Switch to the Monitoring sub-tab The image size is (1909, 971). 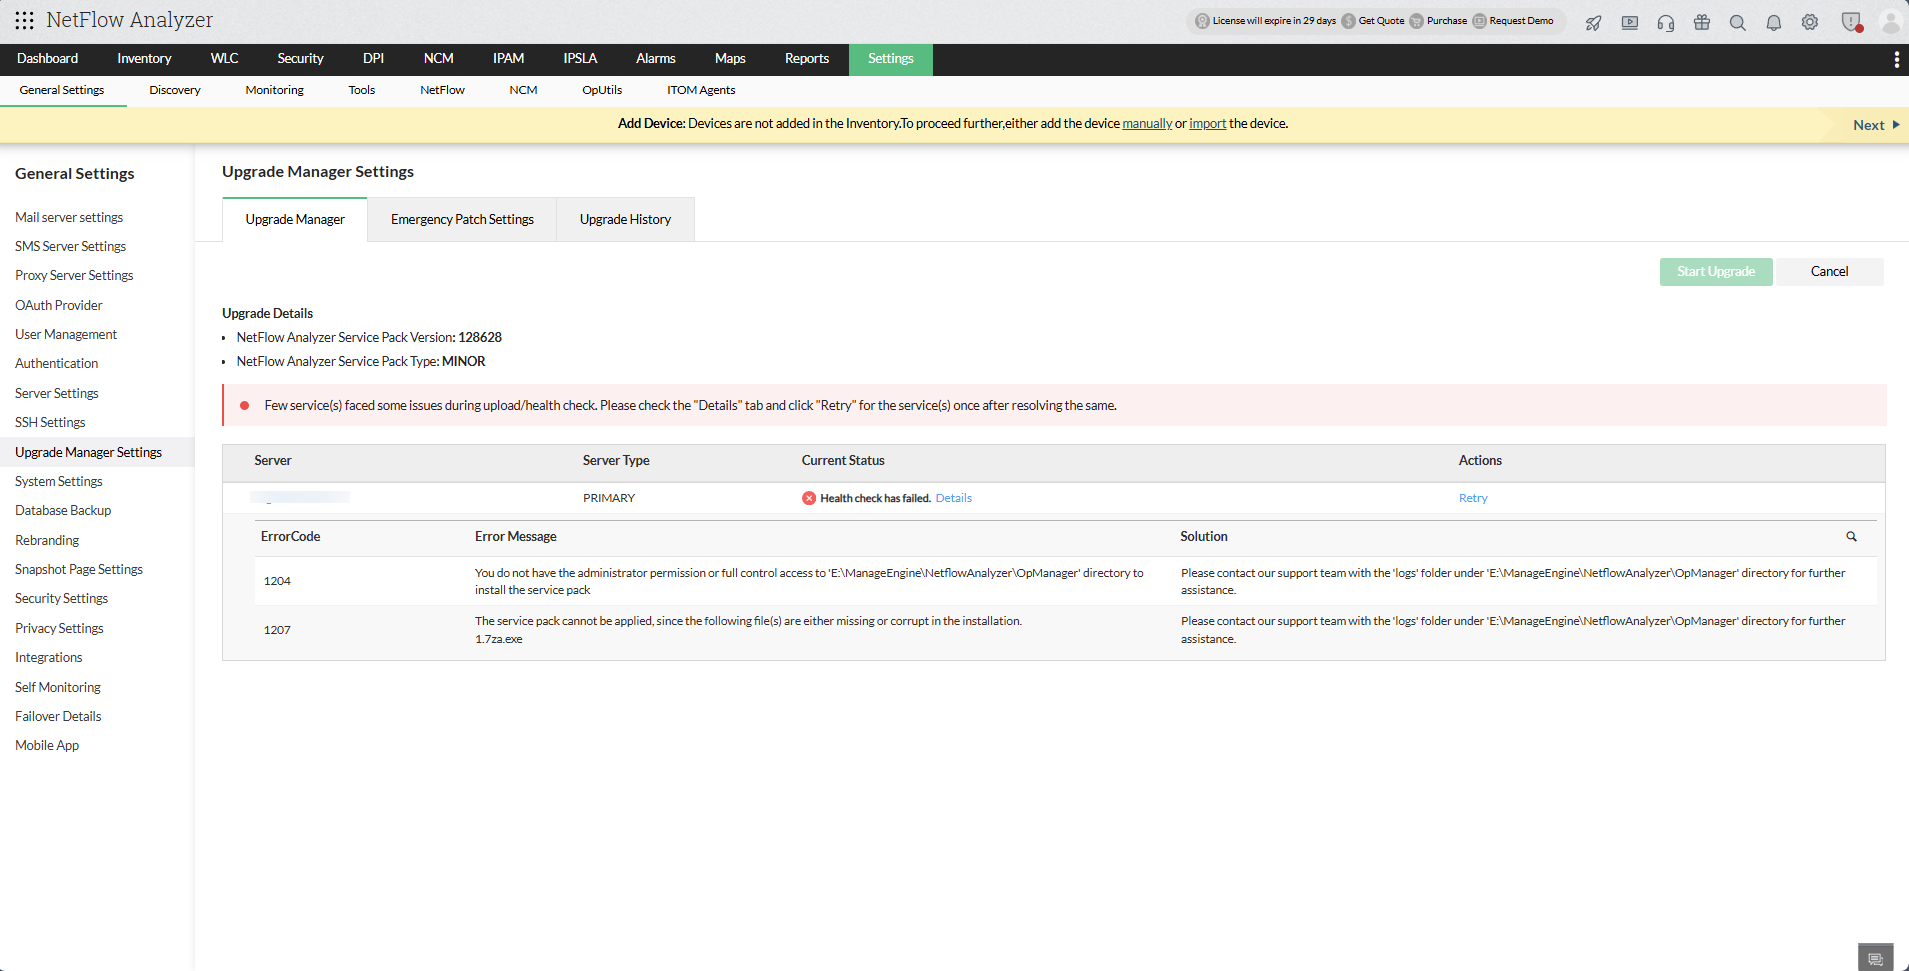click(275, 90)
